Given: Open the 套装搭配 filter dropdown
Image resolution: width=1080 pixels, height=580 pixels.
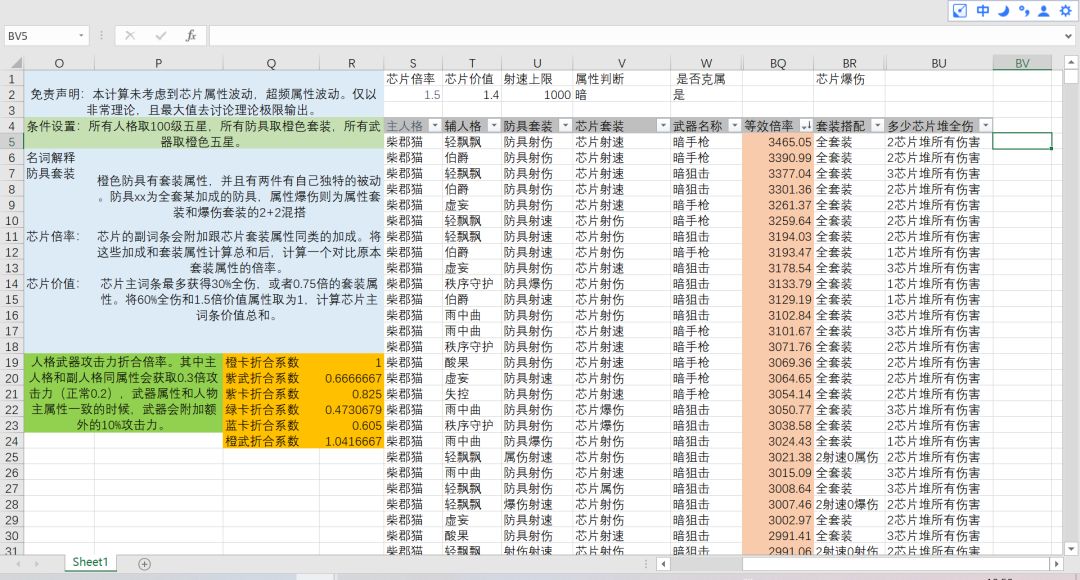Looking at the screenshot, I should point(878,125).
